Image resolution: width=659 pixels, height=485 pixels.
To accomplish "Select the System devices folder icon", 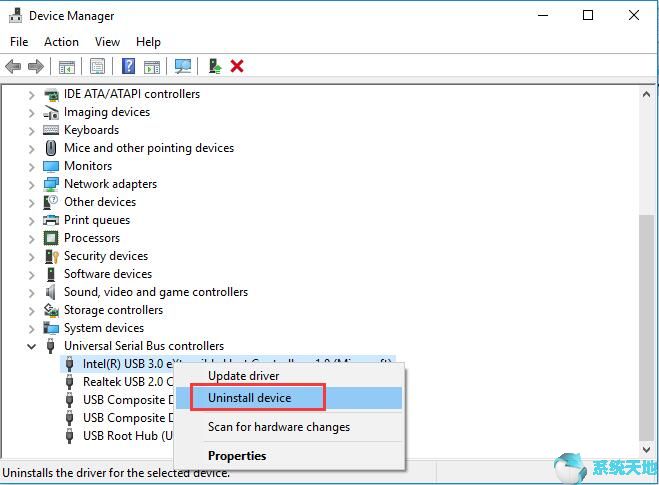I will [x=51, y=328].
